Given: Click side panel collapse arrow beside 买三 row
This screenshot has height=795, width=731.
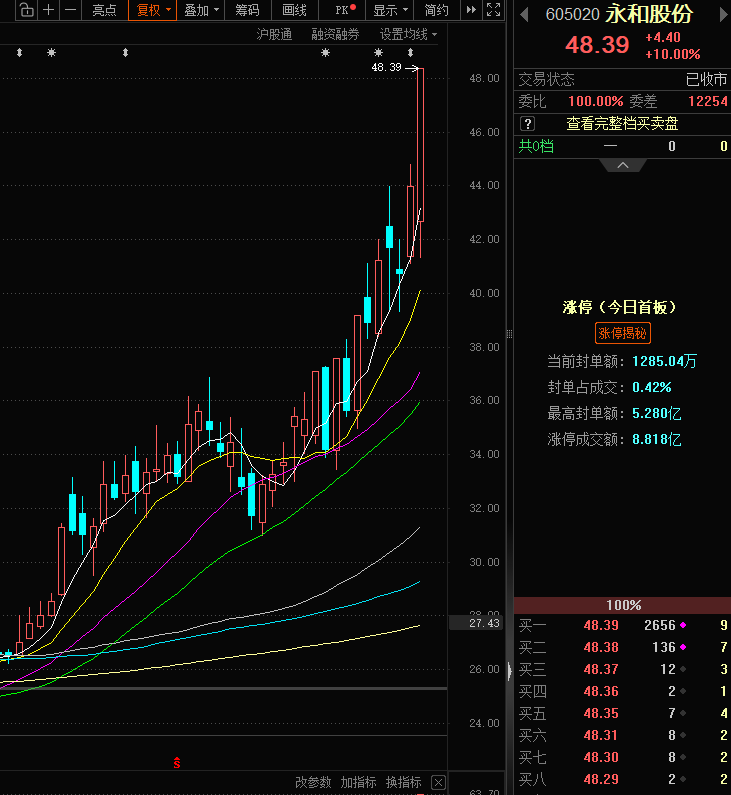Looking at the screenshot, I should click(x=510, y=670).
